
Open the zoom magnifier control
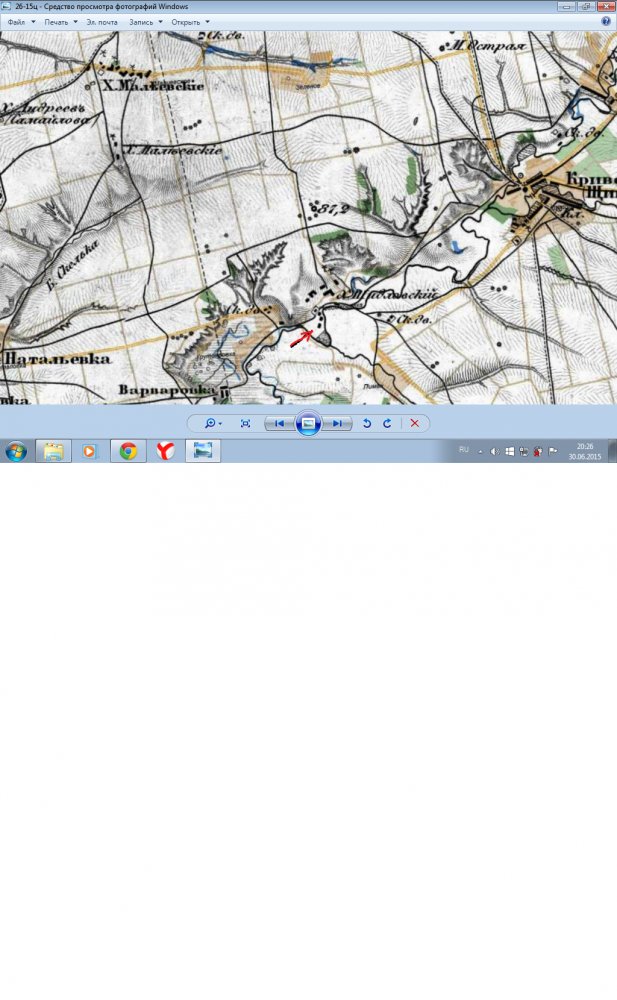tap(212, 424)
